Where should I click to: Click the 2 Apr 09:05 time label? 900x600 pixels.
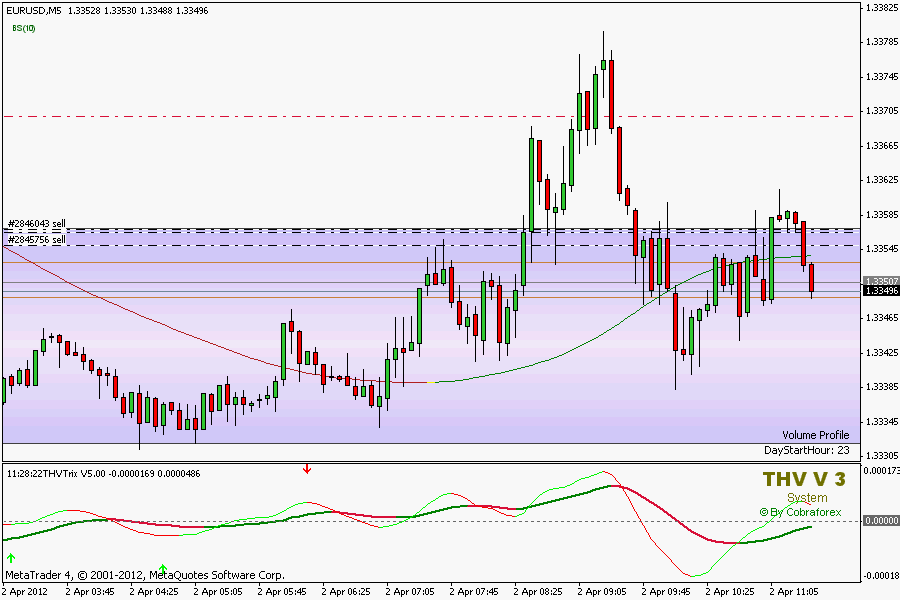pos(603,591)
